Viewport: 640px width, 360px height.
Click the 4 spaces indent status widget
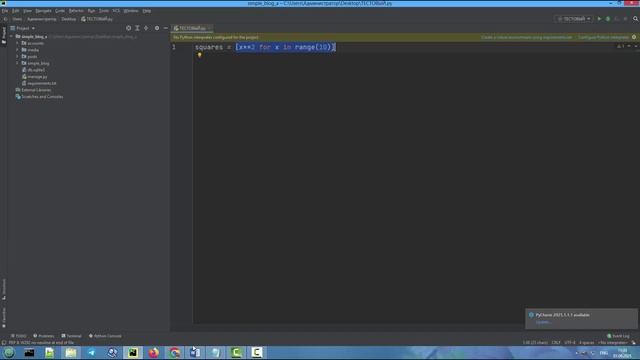pyautogui.click(x=587, y=343)
